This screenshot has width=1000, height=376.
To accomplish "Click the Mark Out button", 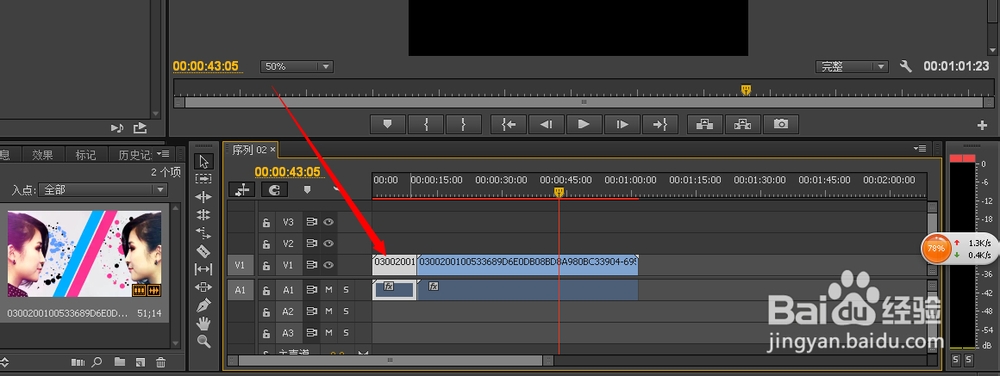I will coord(463,124).
